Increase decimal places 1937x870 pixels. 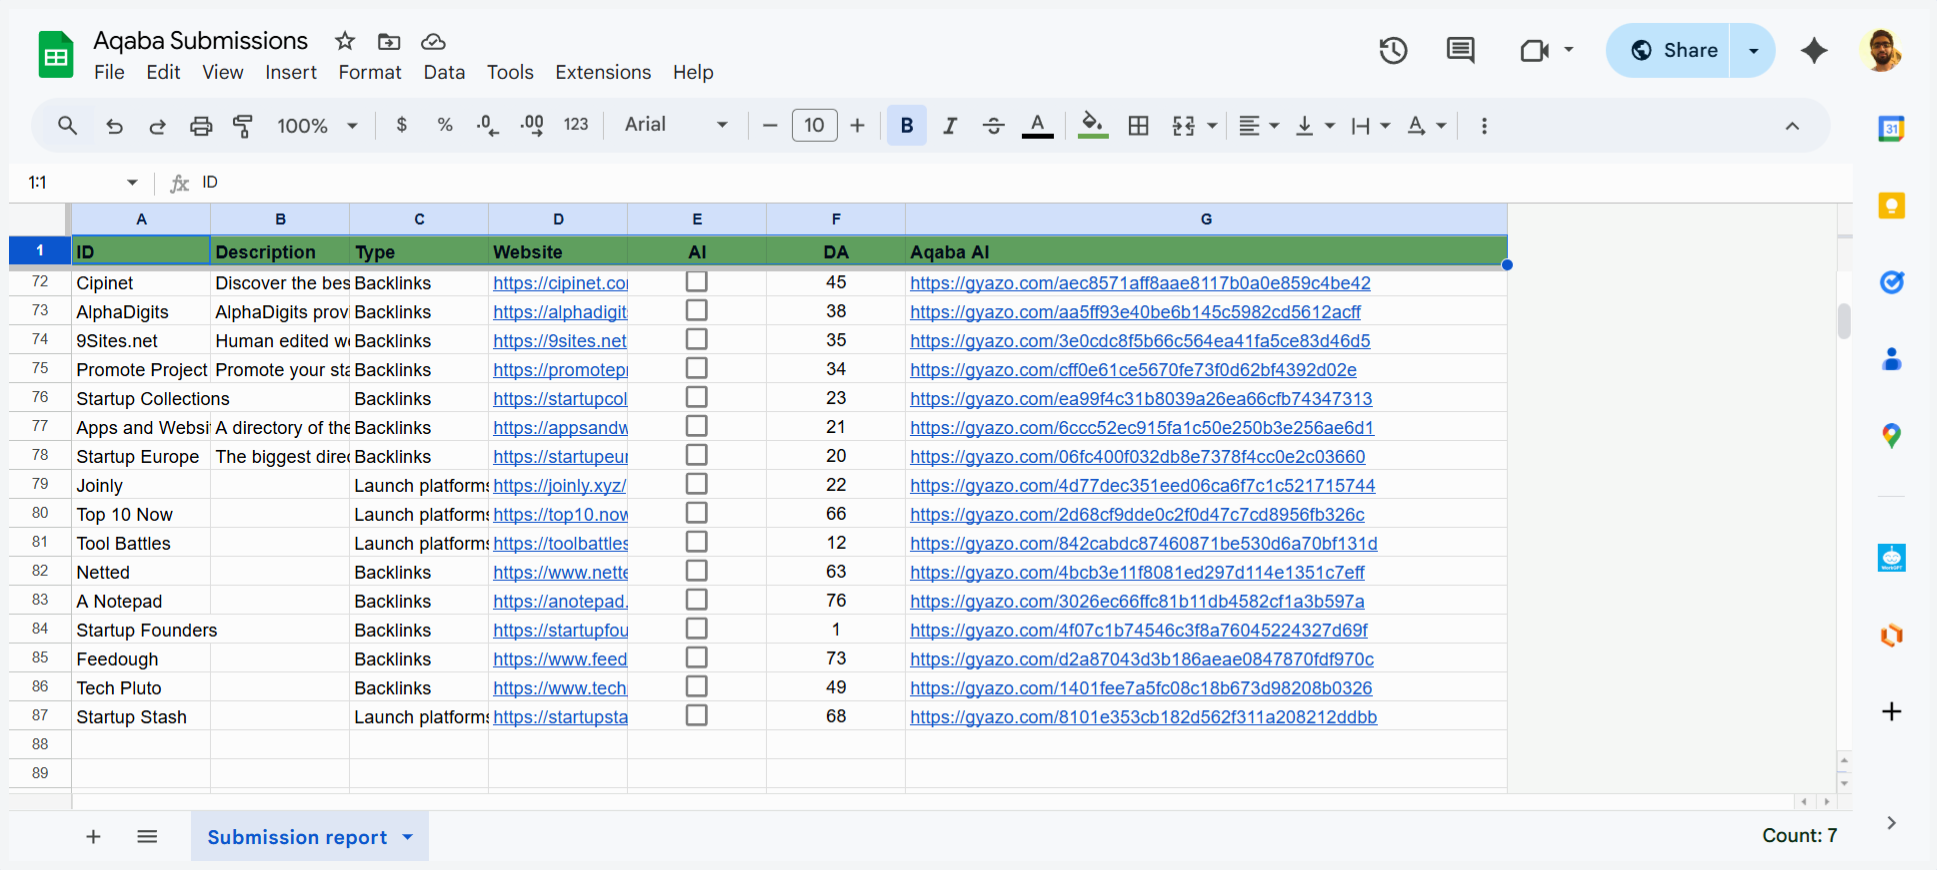pos(532,125)
